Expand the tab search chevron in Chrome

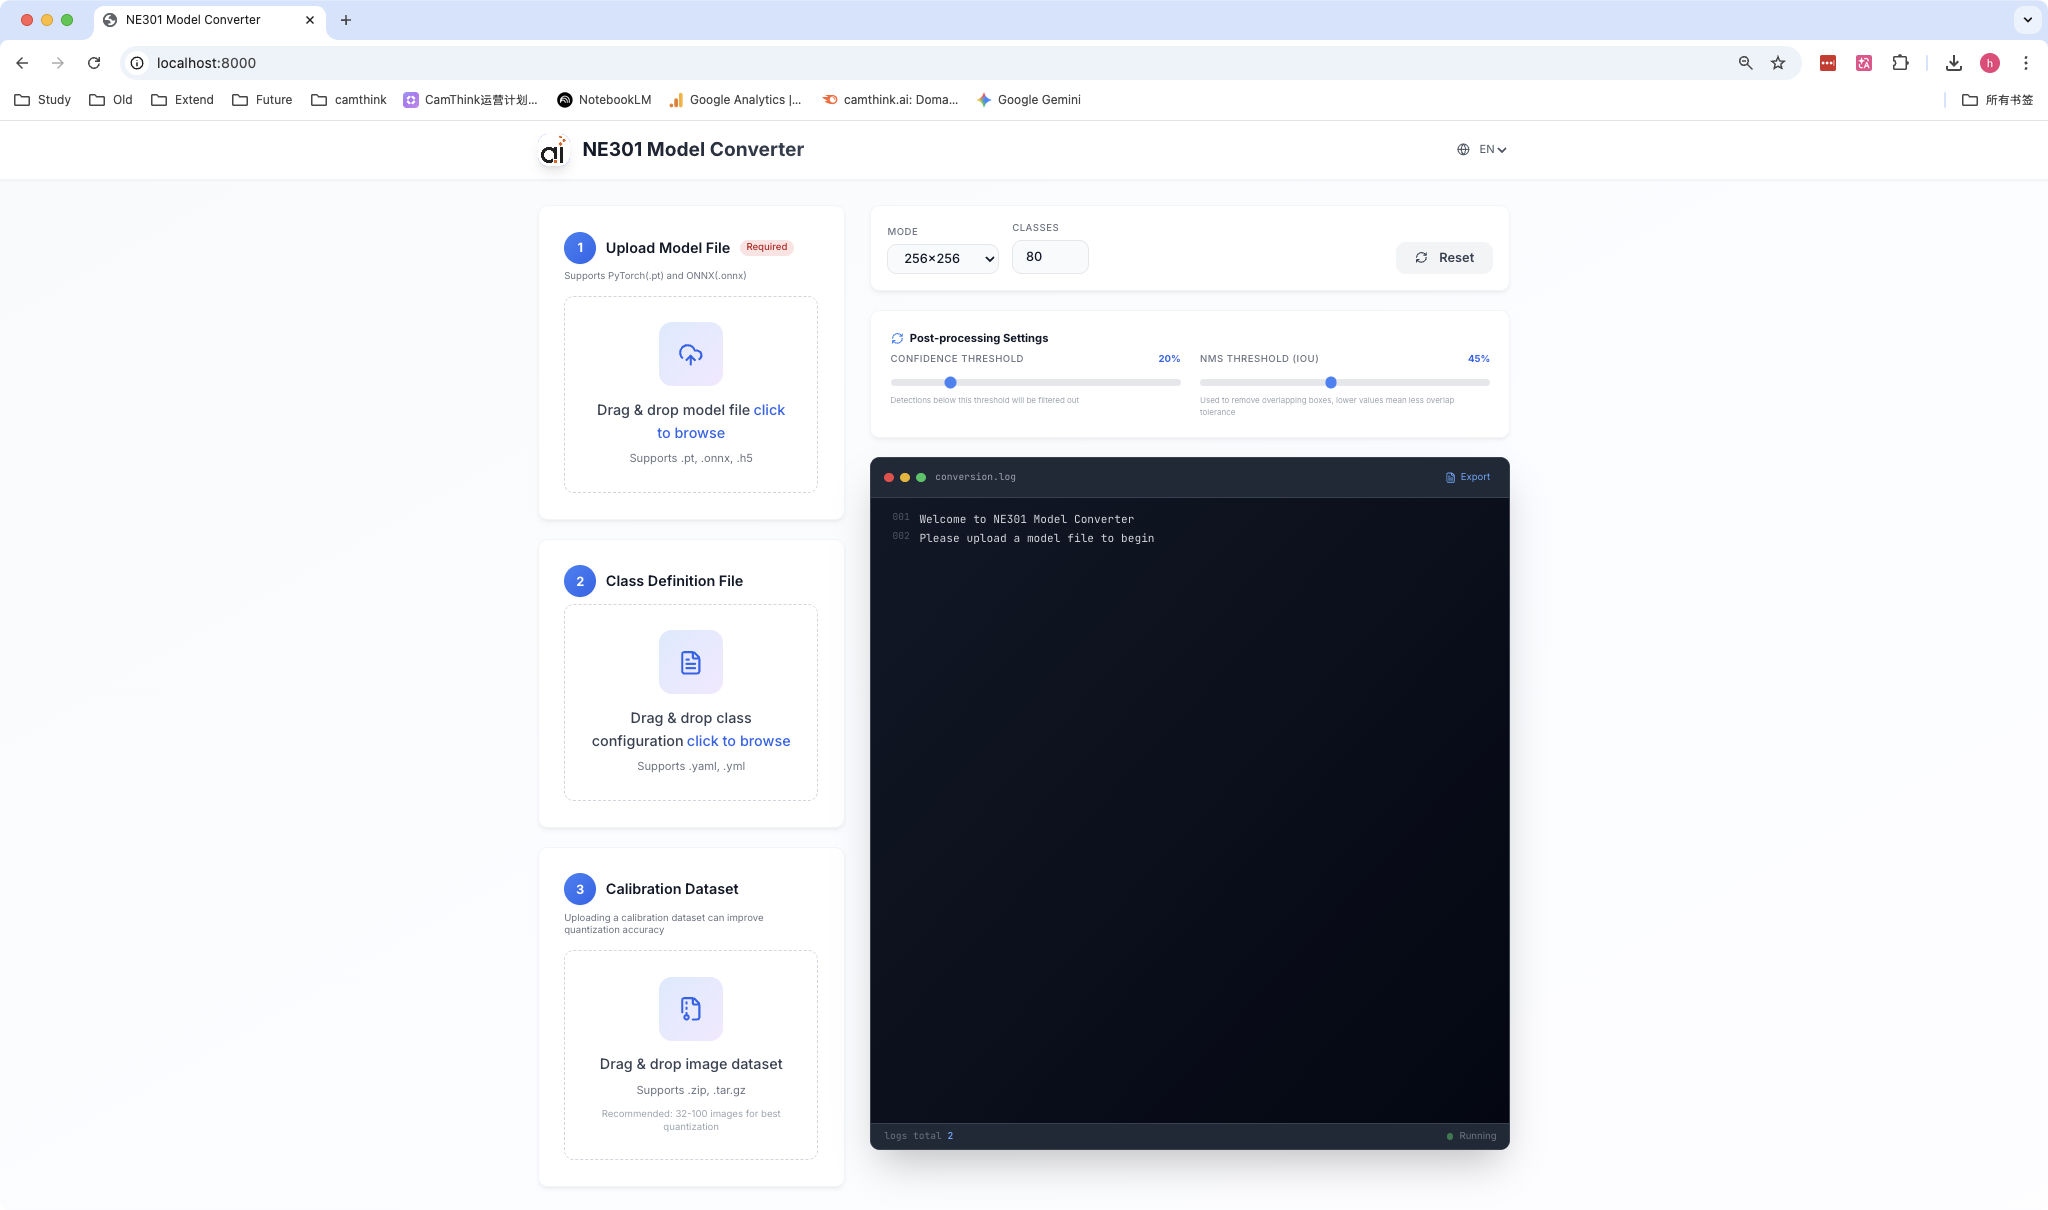(x=2027, y=20)
